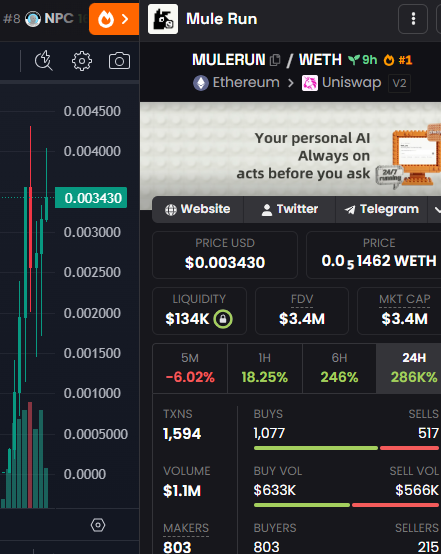This screenshot has height=554, width=441.
Task: Click the FDV $3.4M box
Action: point(302,311)
